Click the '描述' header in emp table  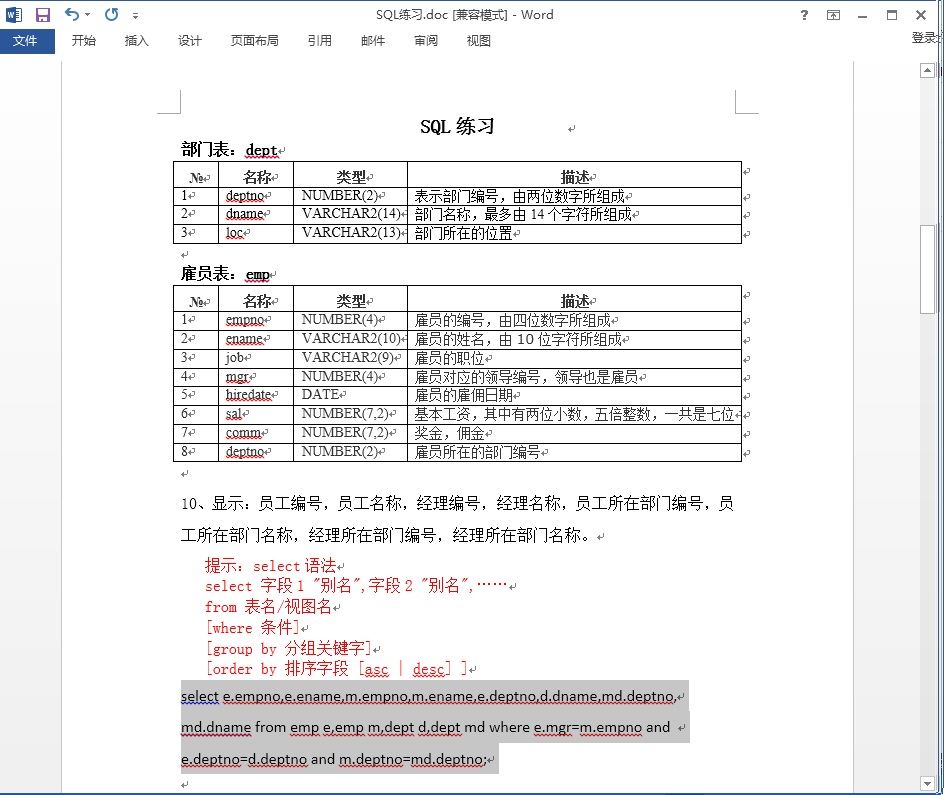click(574, 300)
